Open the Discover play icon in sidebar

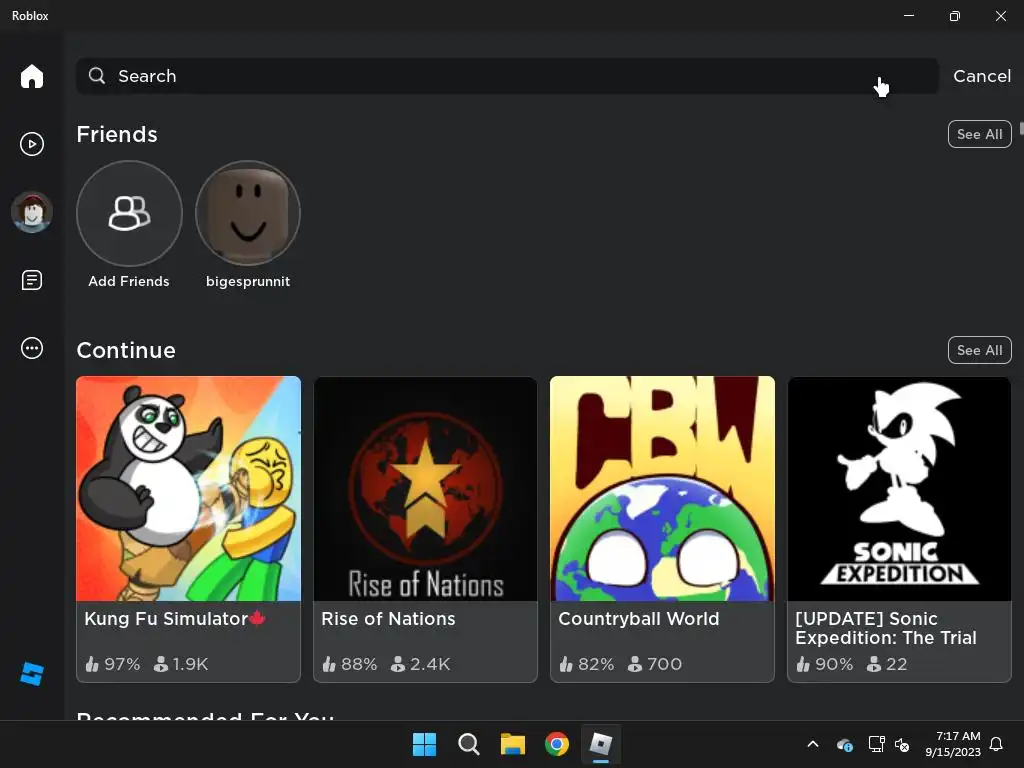[31, 144]
